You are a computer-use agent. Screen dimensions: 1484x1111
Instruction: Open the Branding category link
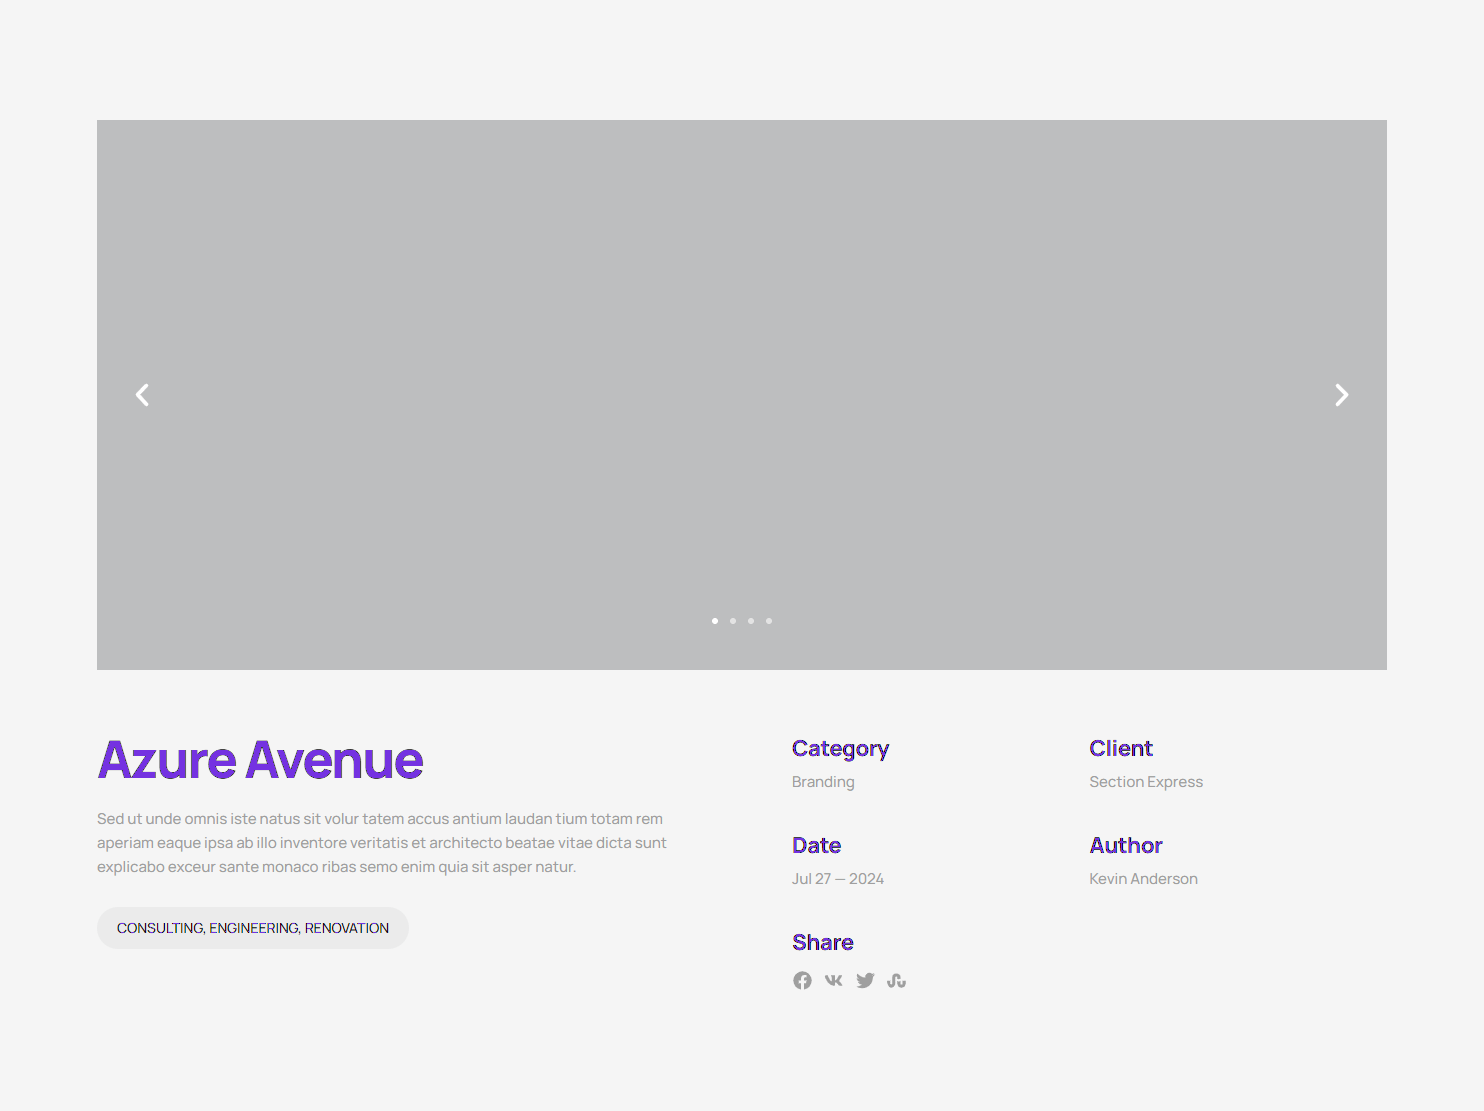click(x=823, y=781)
